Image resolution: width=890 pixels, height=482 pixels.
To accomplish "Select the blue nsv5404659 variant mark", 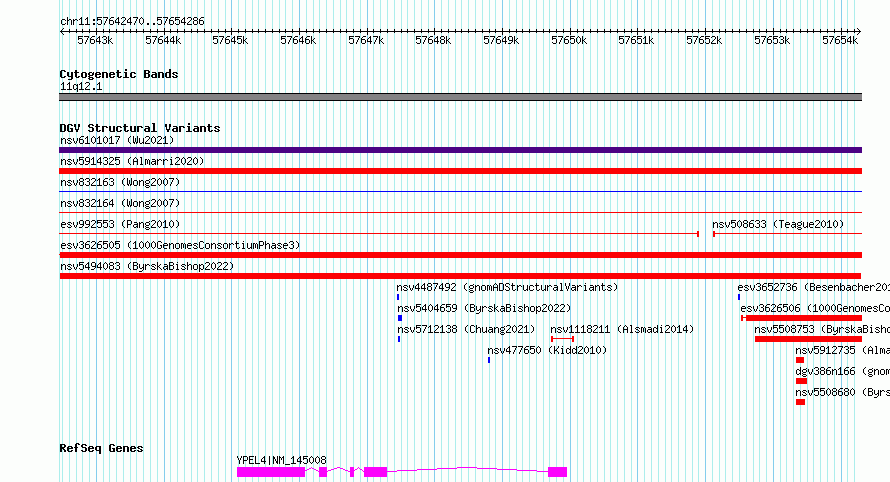I will point(400,318).
